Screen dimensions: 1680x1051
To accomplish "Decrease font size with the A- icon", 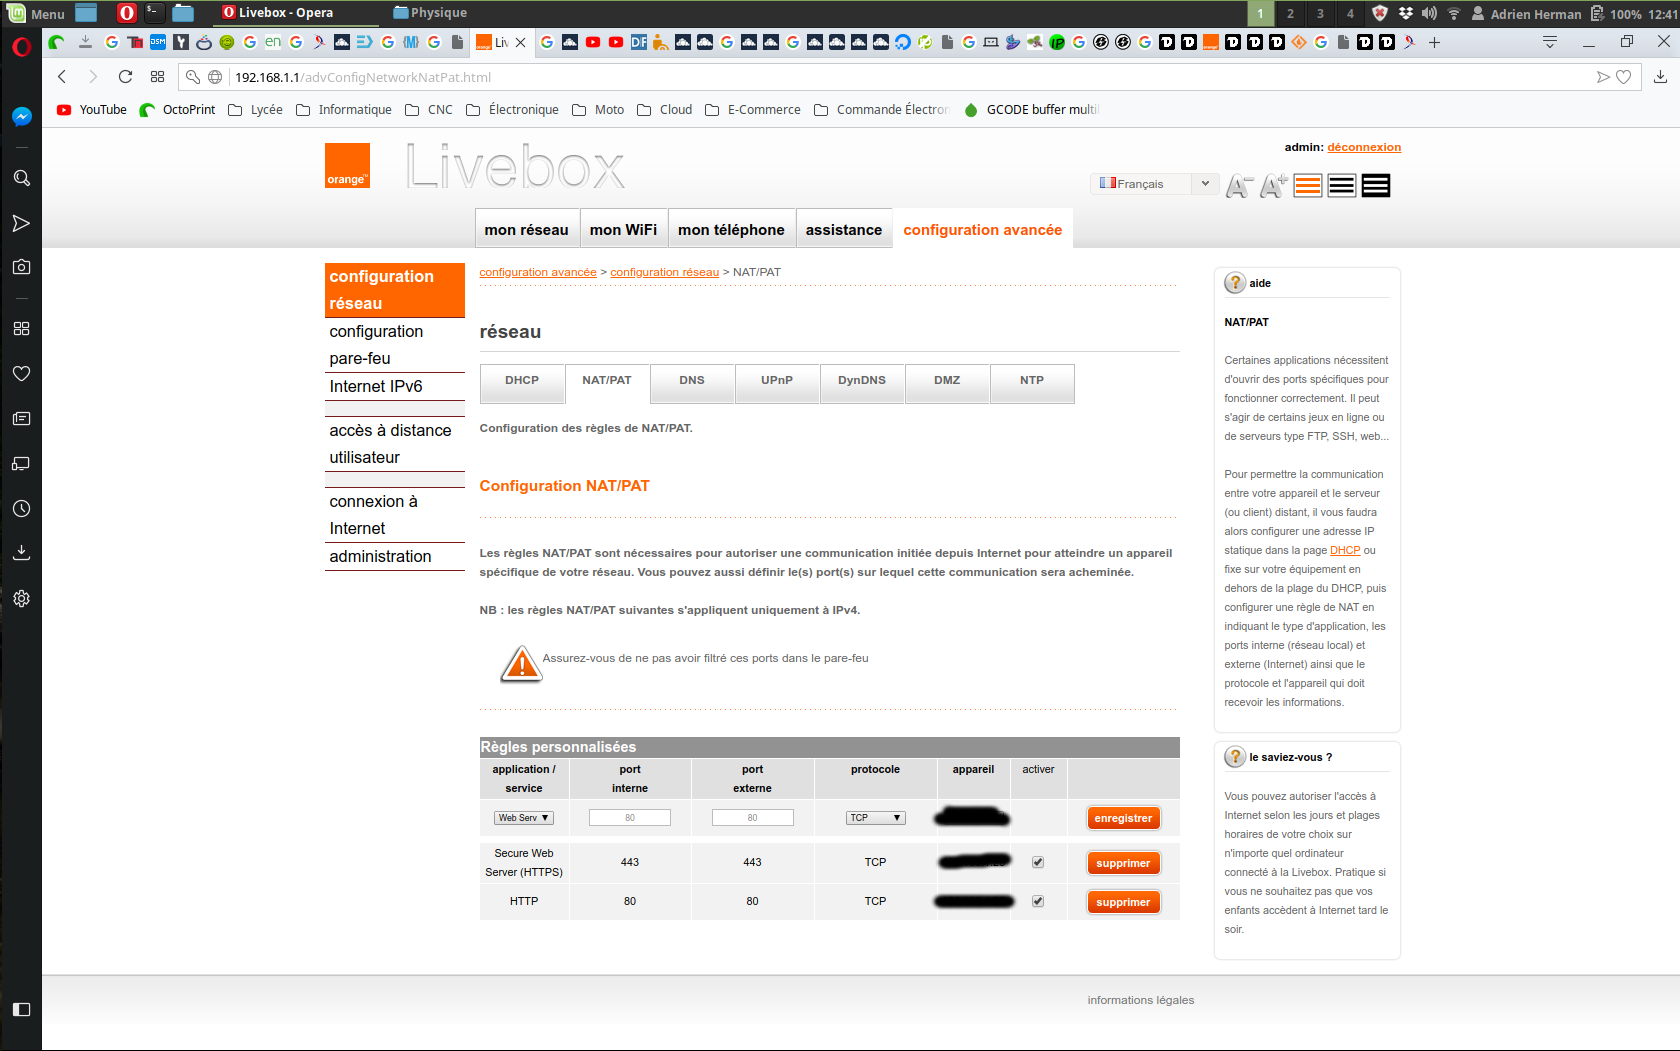I will [1239, 186].
